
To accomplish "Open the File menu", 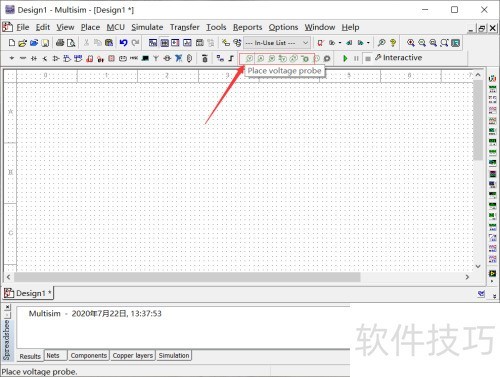I will coord(23,27).
